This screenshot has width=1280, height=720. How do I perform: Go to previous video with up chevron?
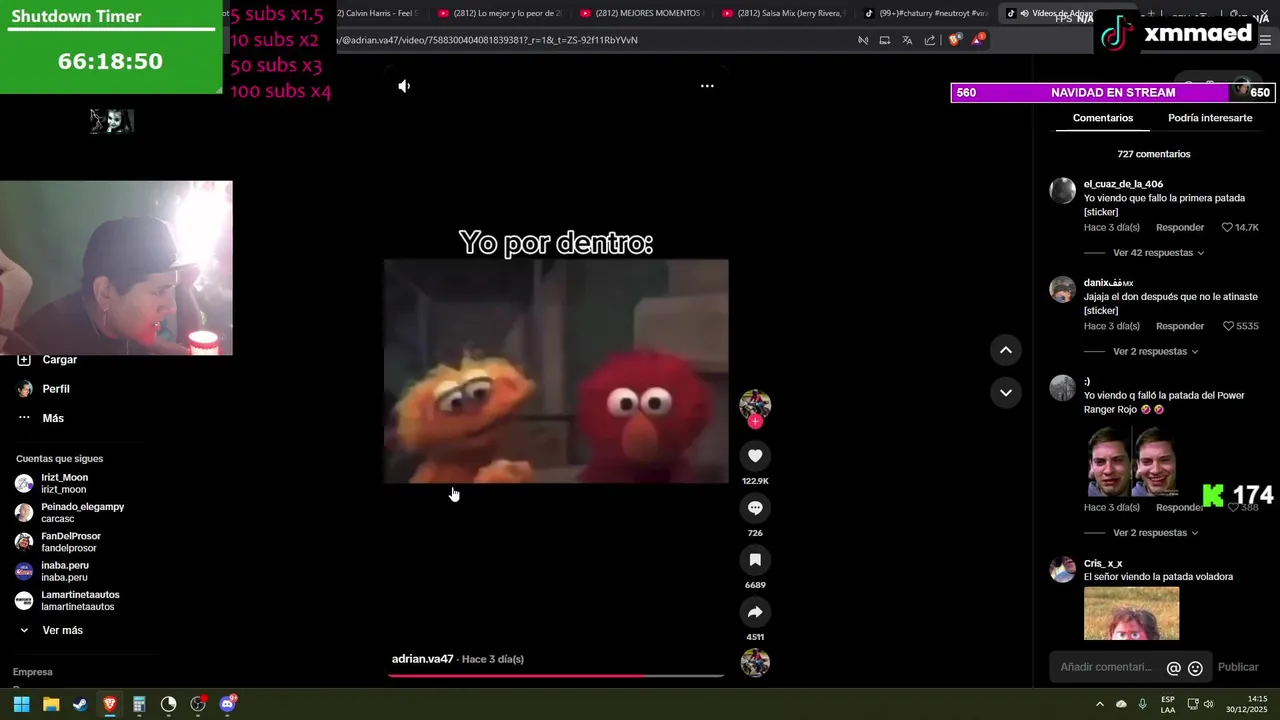pyautogui.click(x=1006, y=350)
